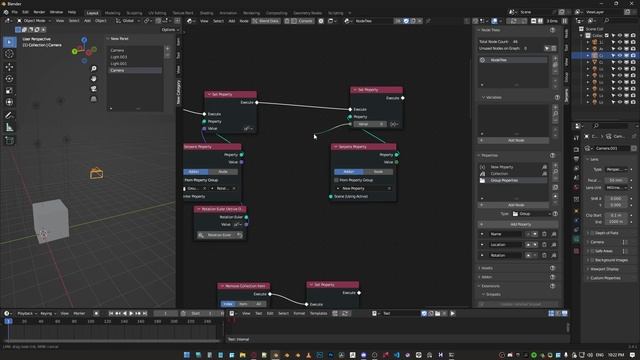Image resolution: width=640 pixels, height=360 pixels.
Task: Run script with text editor play icon
Action: (x=452, y=313)
